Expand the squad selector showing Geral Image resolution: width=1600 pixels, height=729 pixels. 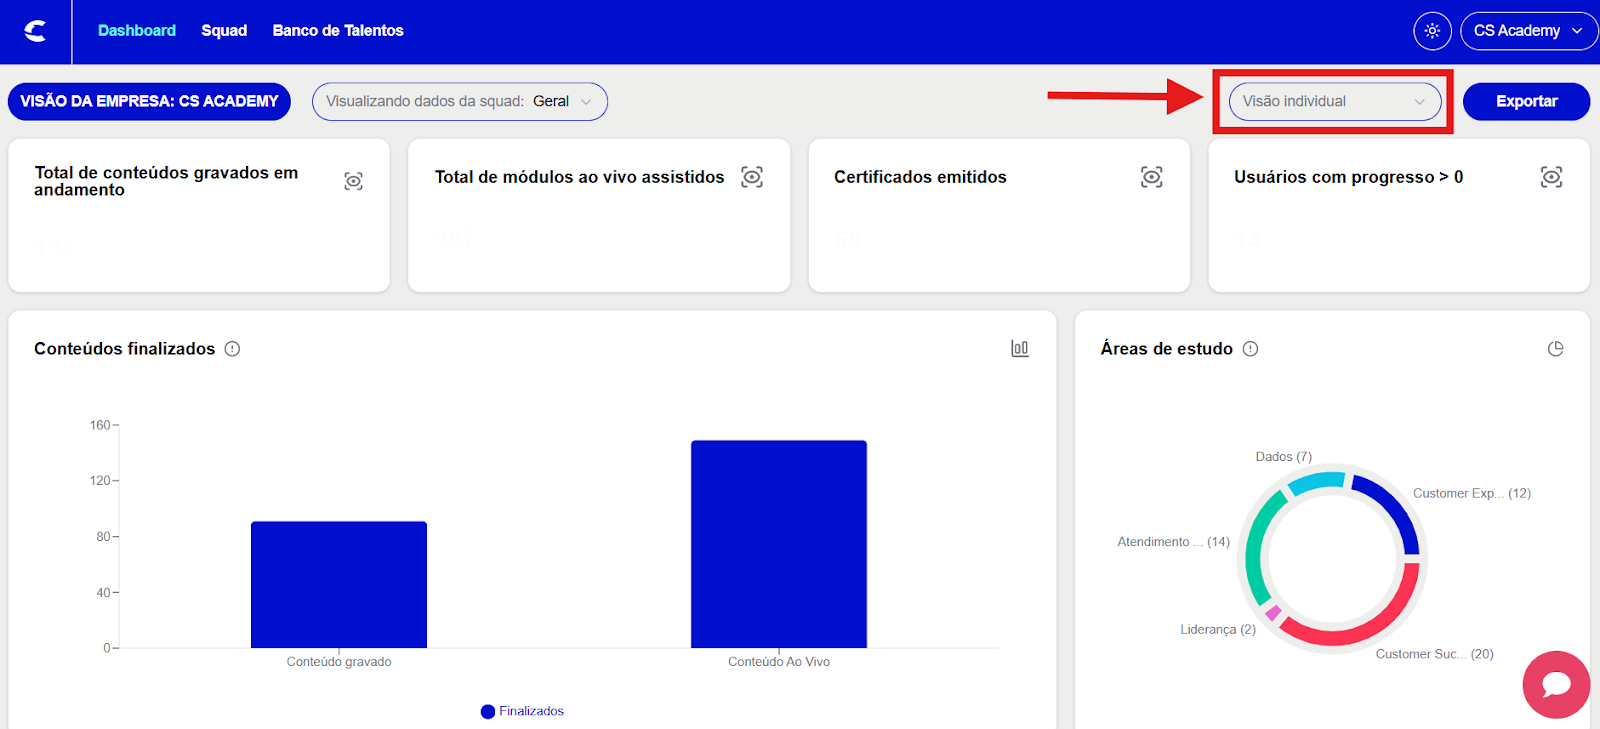(x=460, y=101)
